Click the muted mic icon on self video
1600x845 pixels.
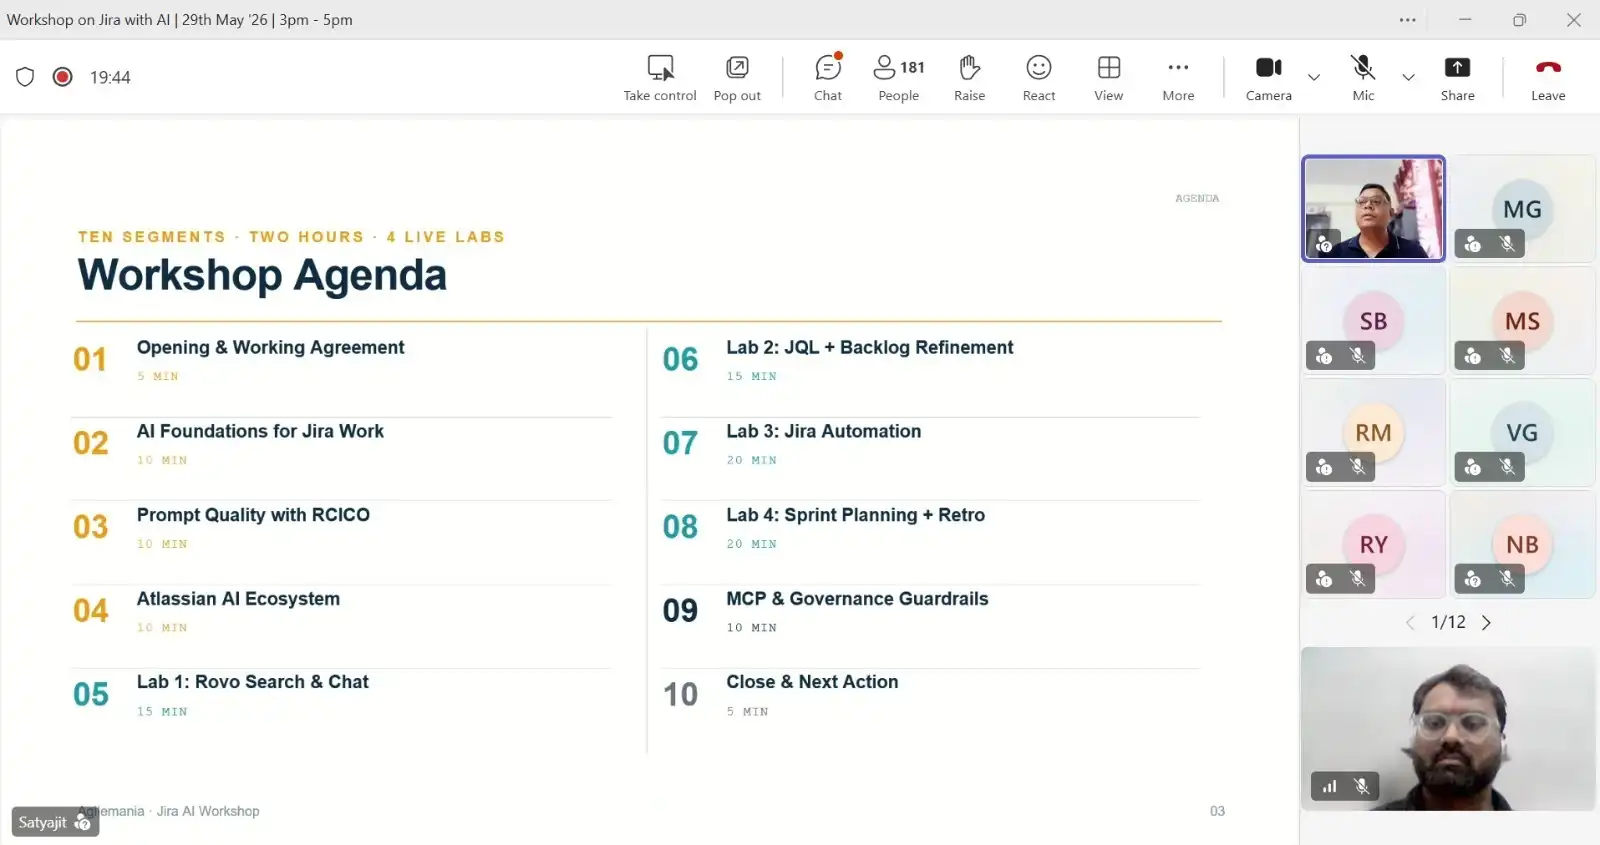tap(1361, 787)
